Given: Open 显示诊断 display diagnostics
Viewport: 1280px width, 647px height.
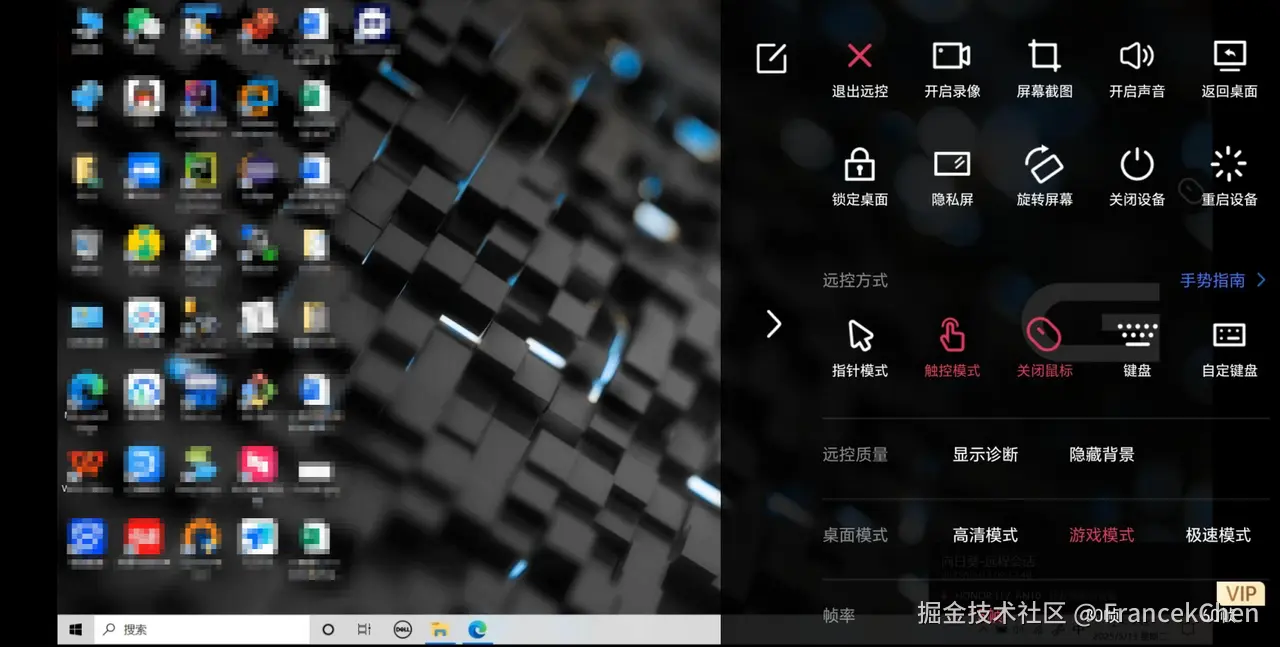Looking at the screenshot, I should pyautogui.click(x=985, y=454).
